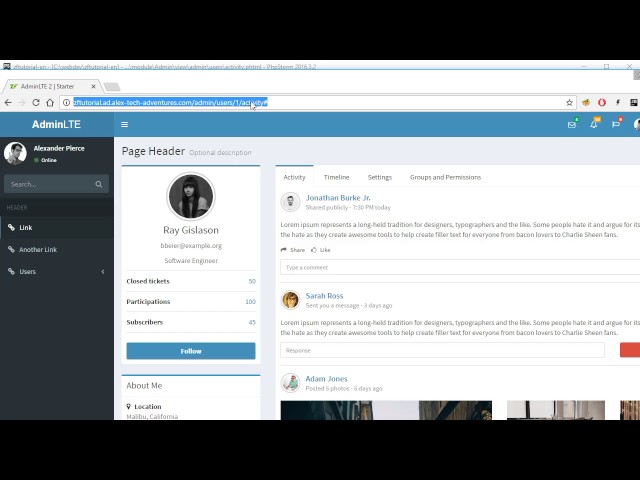Click the Location label
The width and height of the screenshot is (640, 480).
tap(148, 407)
